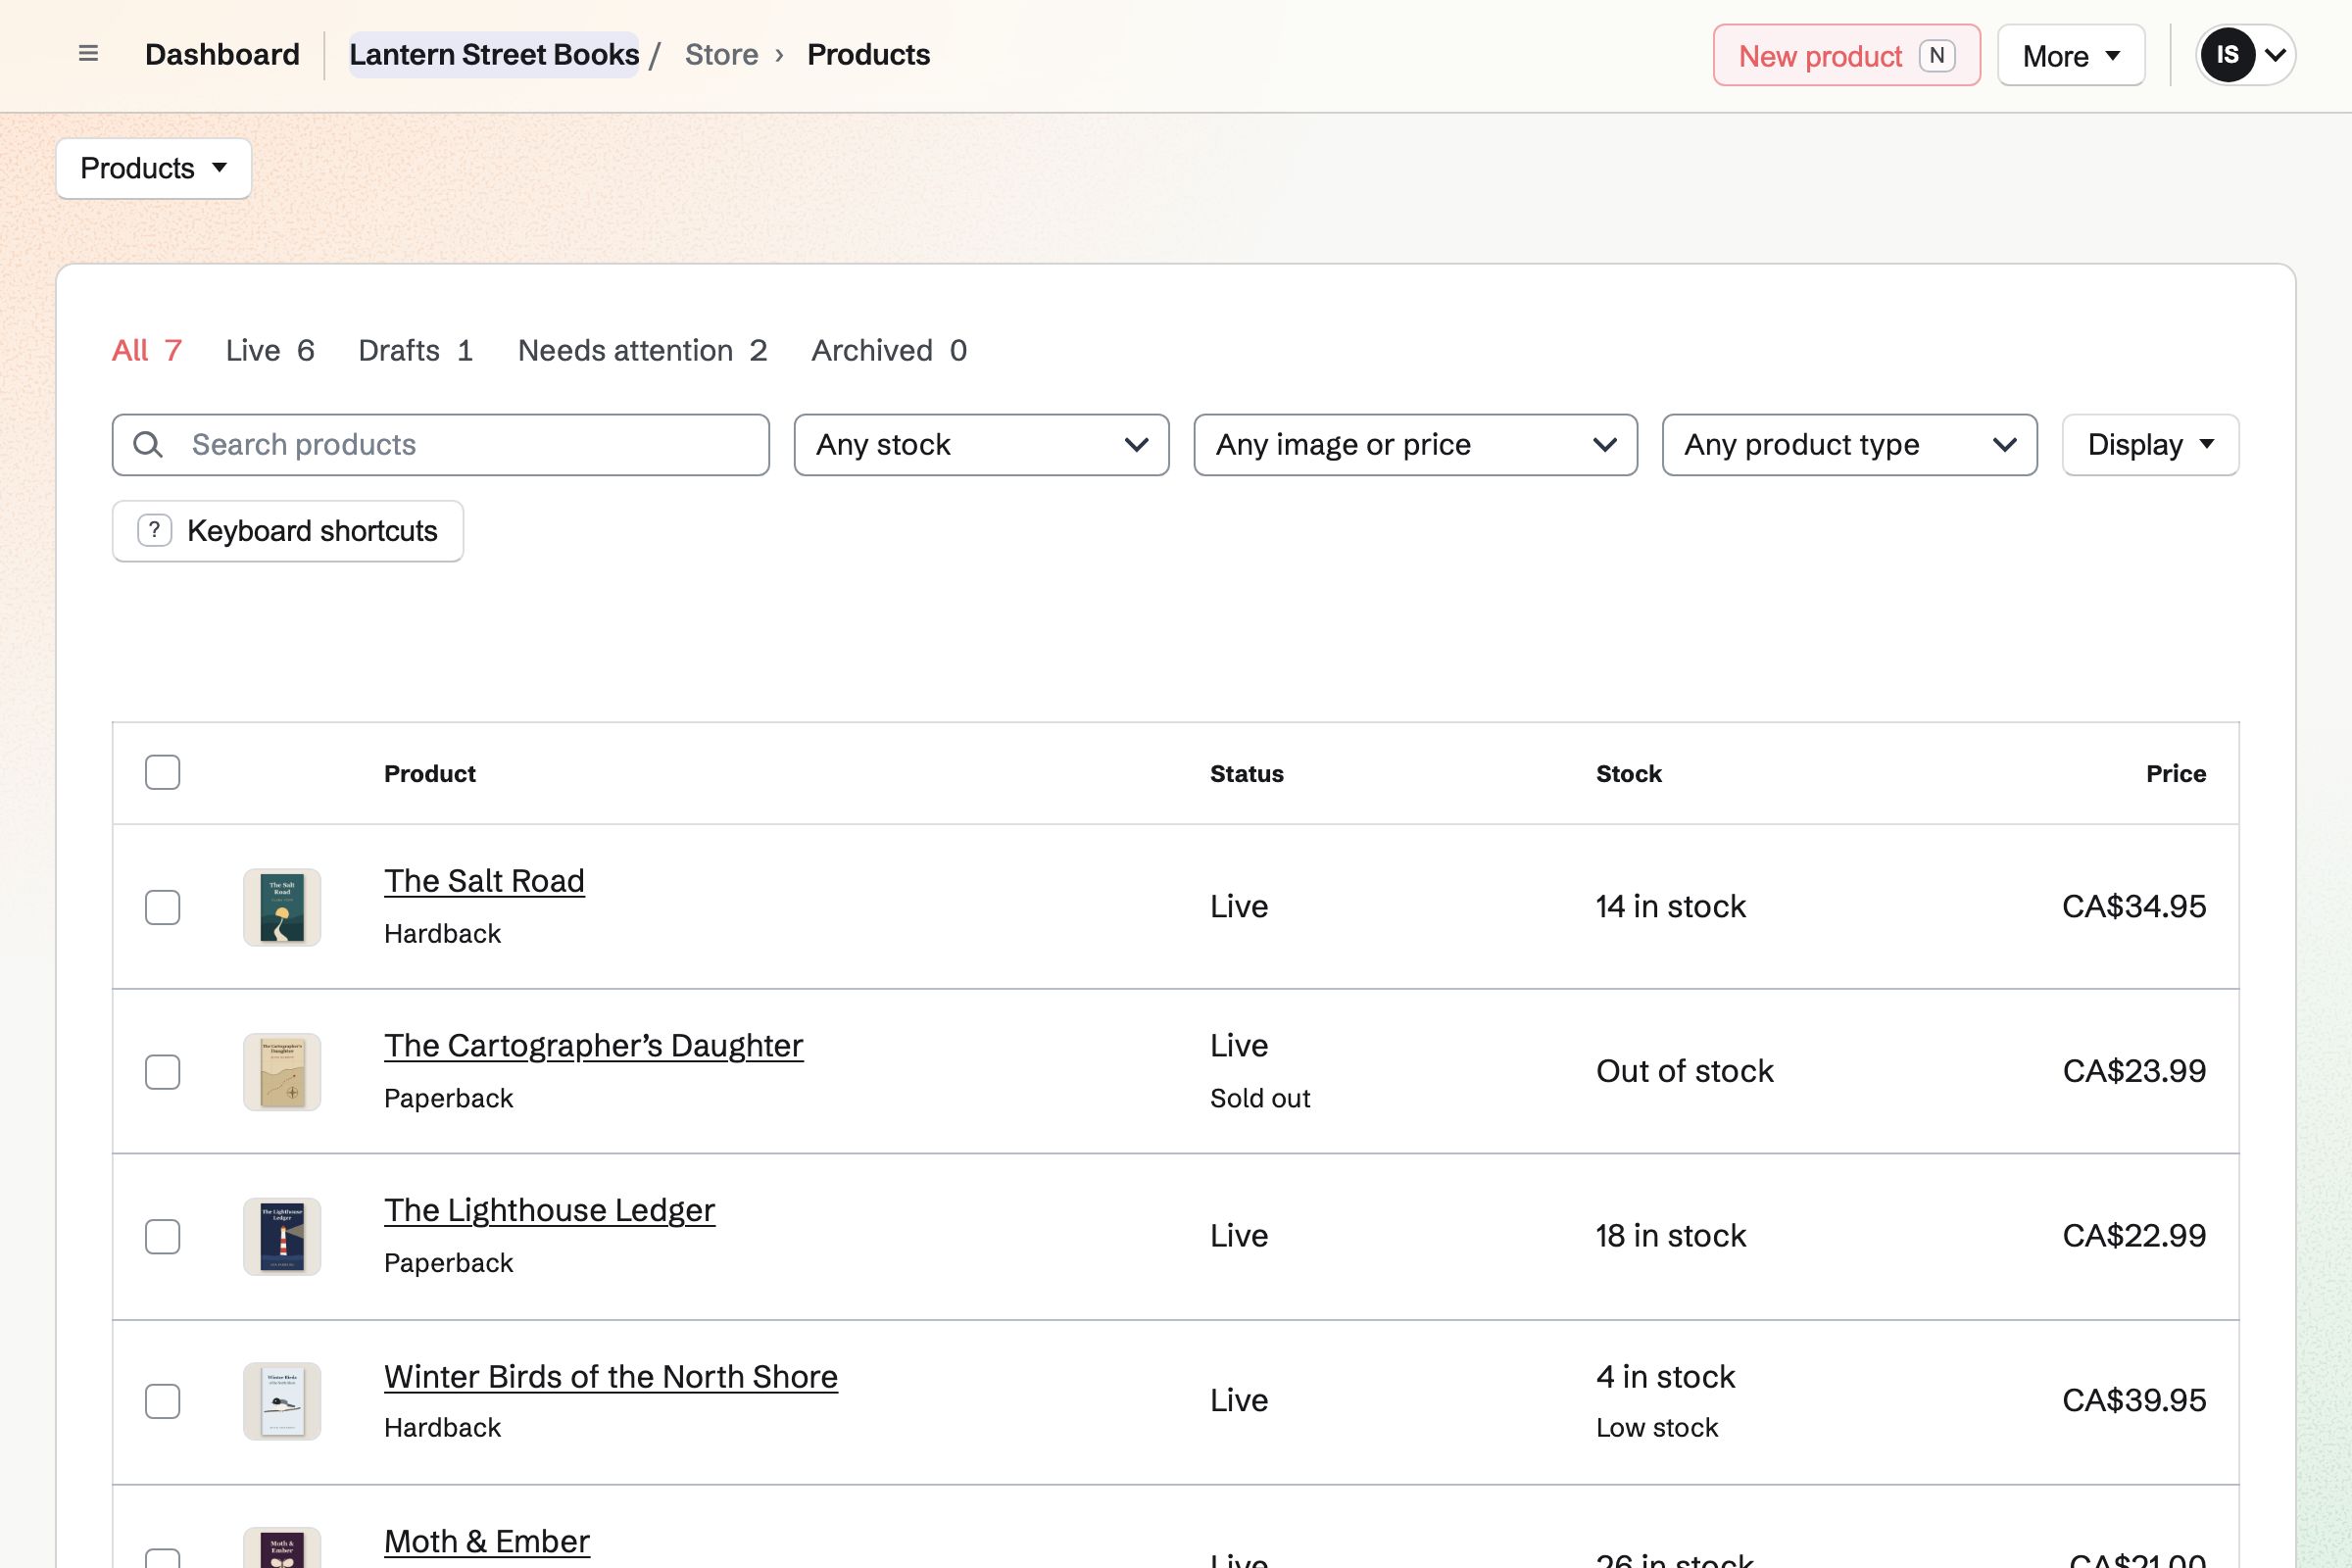Open the IS user avatar menu
The image size is (2352, 1568).
(2245, 55)
